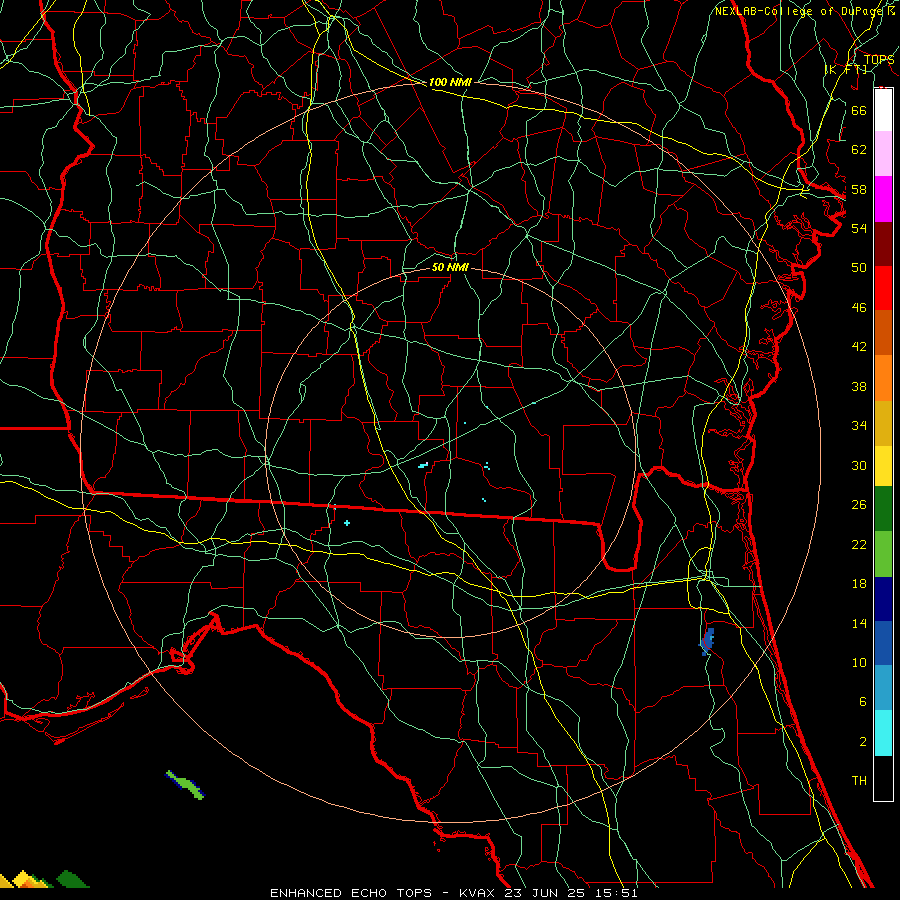
Task: Click the dark green echo at bottom-left
Action: point(72,879)
